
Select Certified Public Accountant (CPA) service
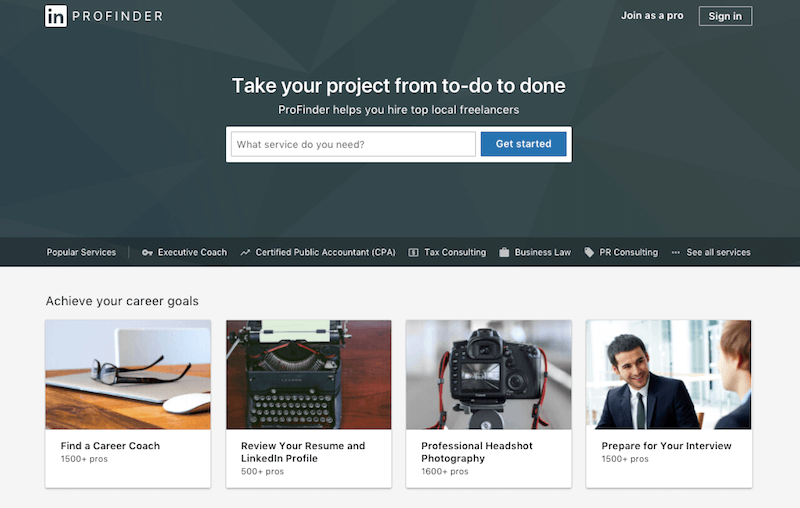[326, 252]
